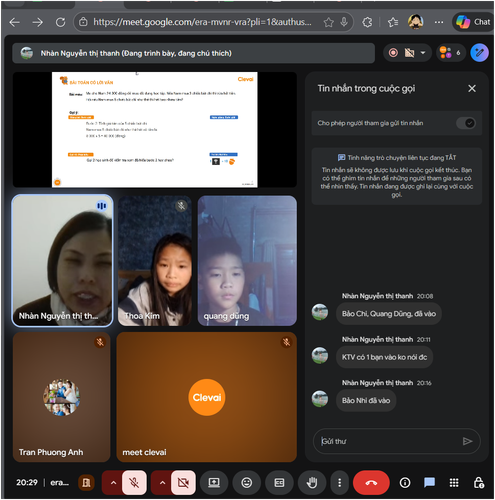495x500 pixels.
Task: Open the browser profile avatar
Action: click(x=416, y=22)
